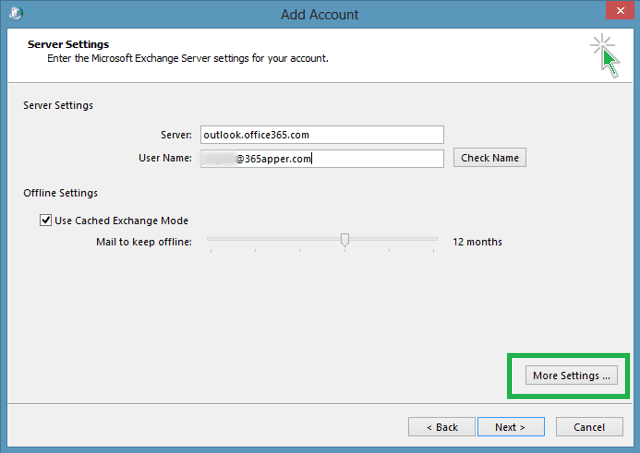
Task: Click the 'Server:' label
Action: pos(176,135)
